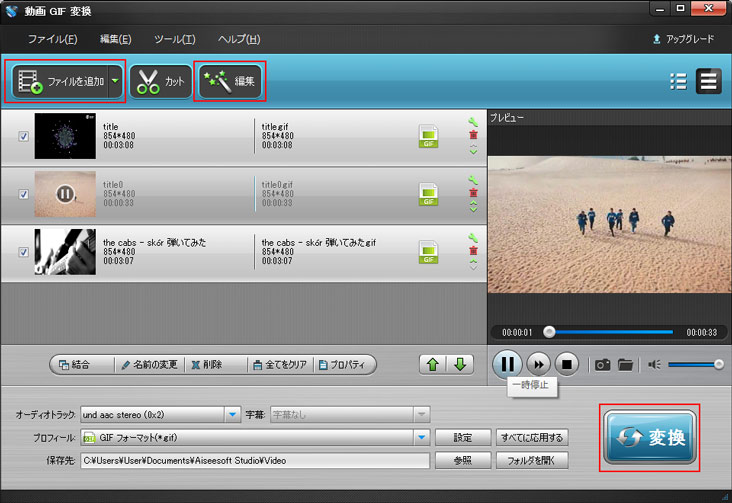Take a snapshot with the camera icon

[603, 364]
